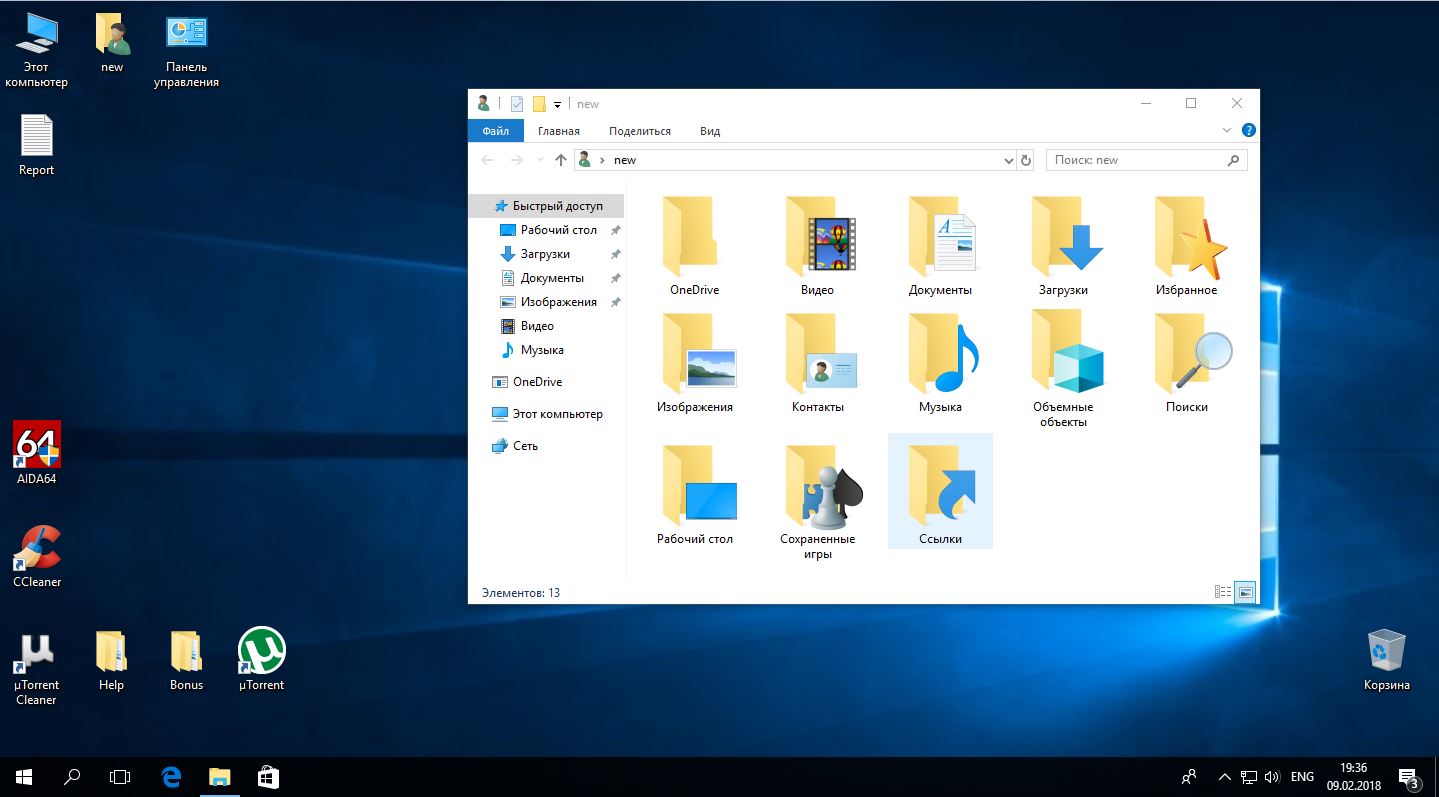Click the breadcrumb chevron before new
Image resolution: width=1439 pixels, height=797 pixels.
[x=602, y=160]
